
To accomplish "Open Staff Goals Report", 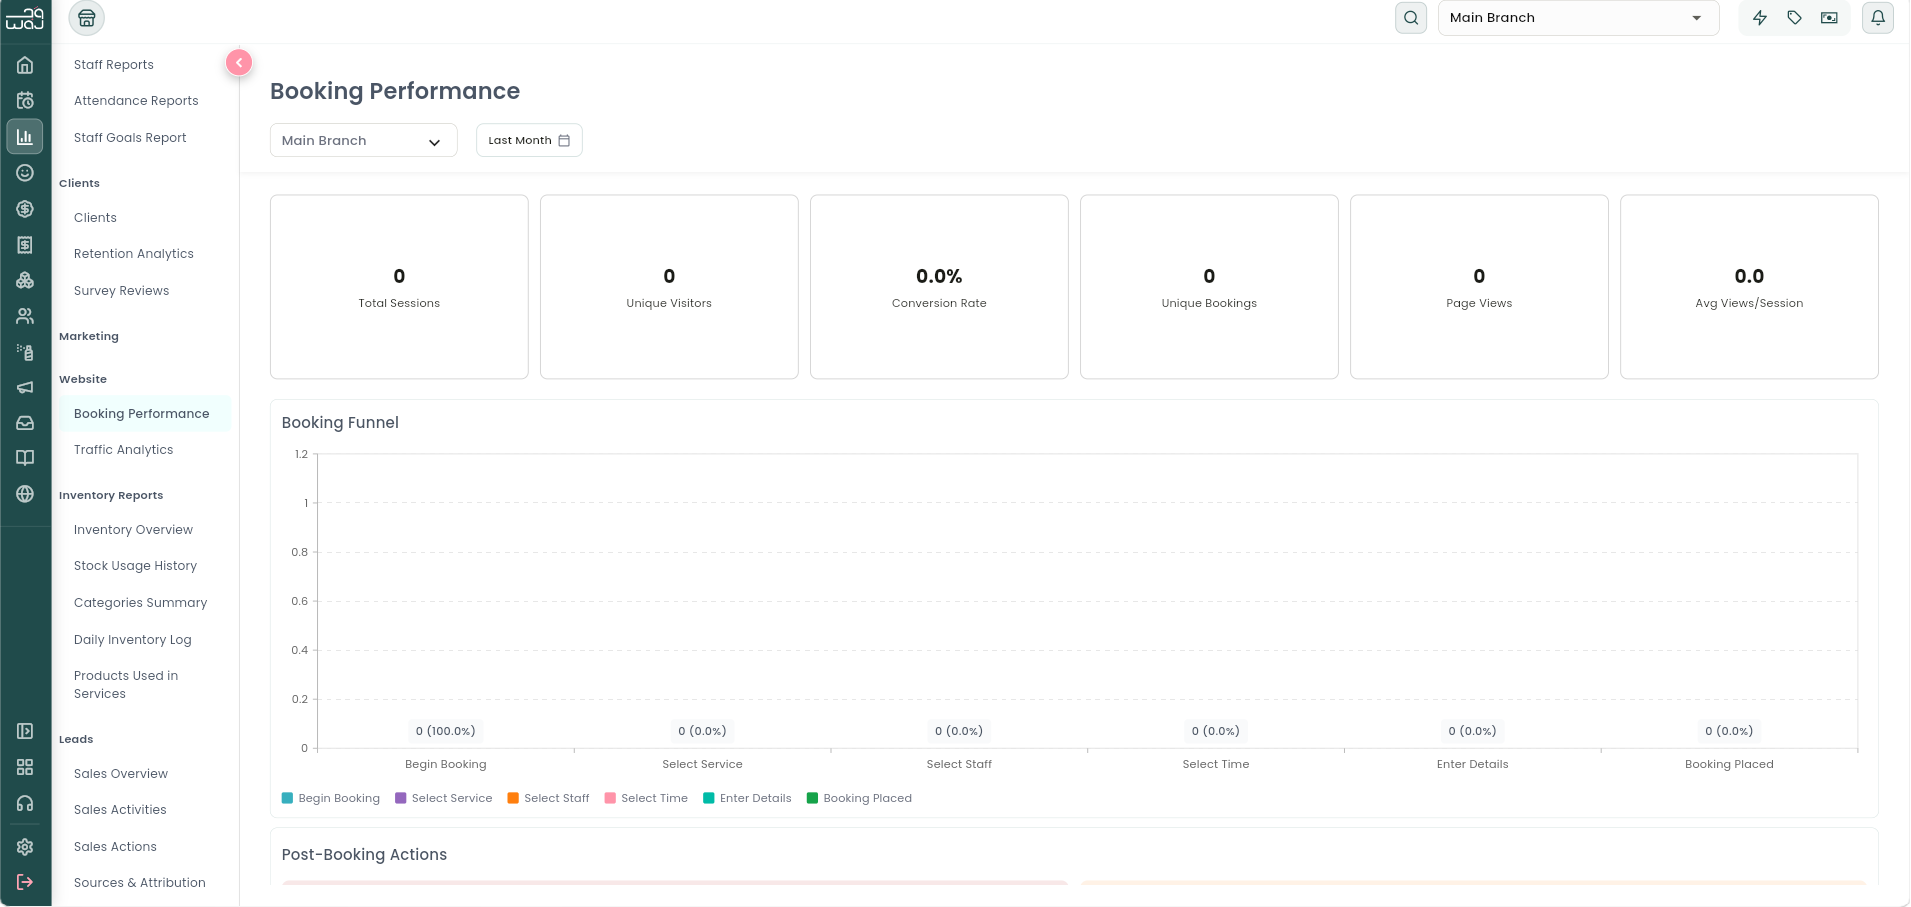I will tap(130, 138).
